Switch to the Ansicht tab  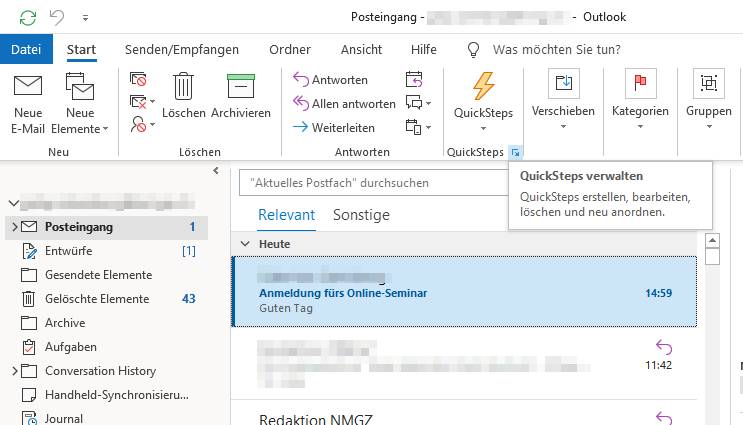[x=361, y=49]
